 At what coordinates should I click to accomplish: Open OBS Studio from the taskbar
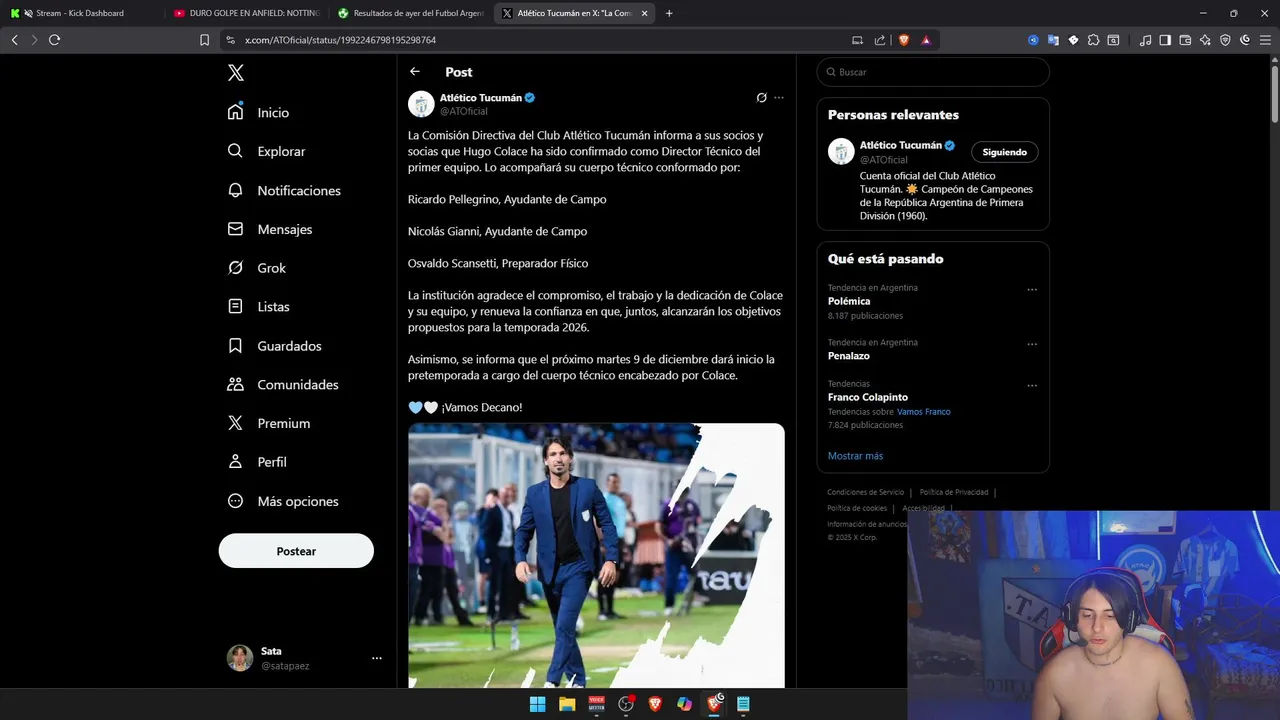click(626, 704)
